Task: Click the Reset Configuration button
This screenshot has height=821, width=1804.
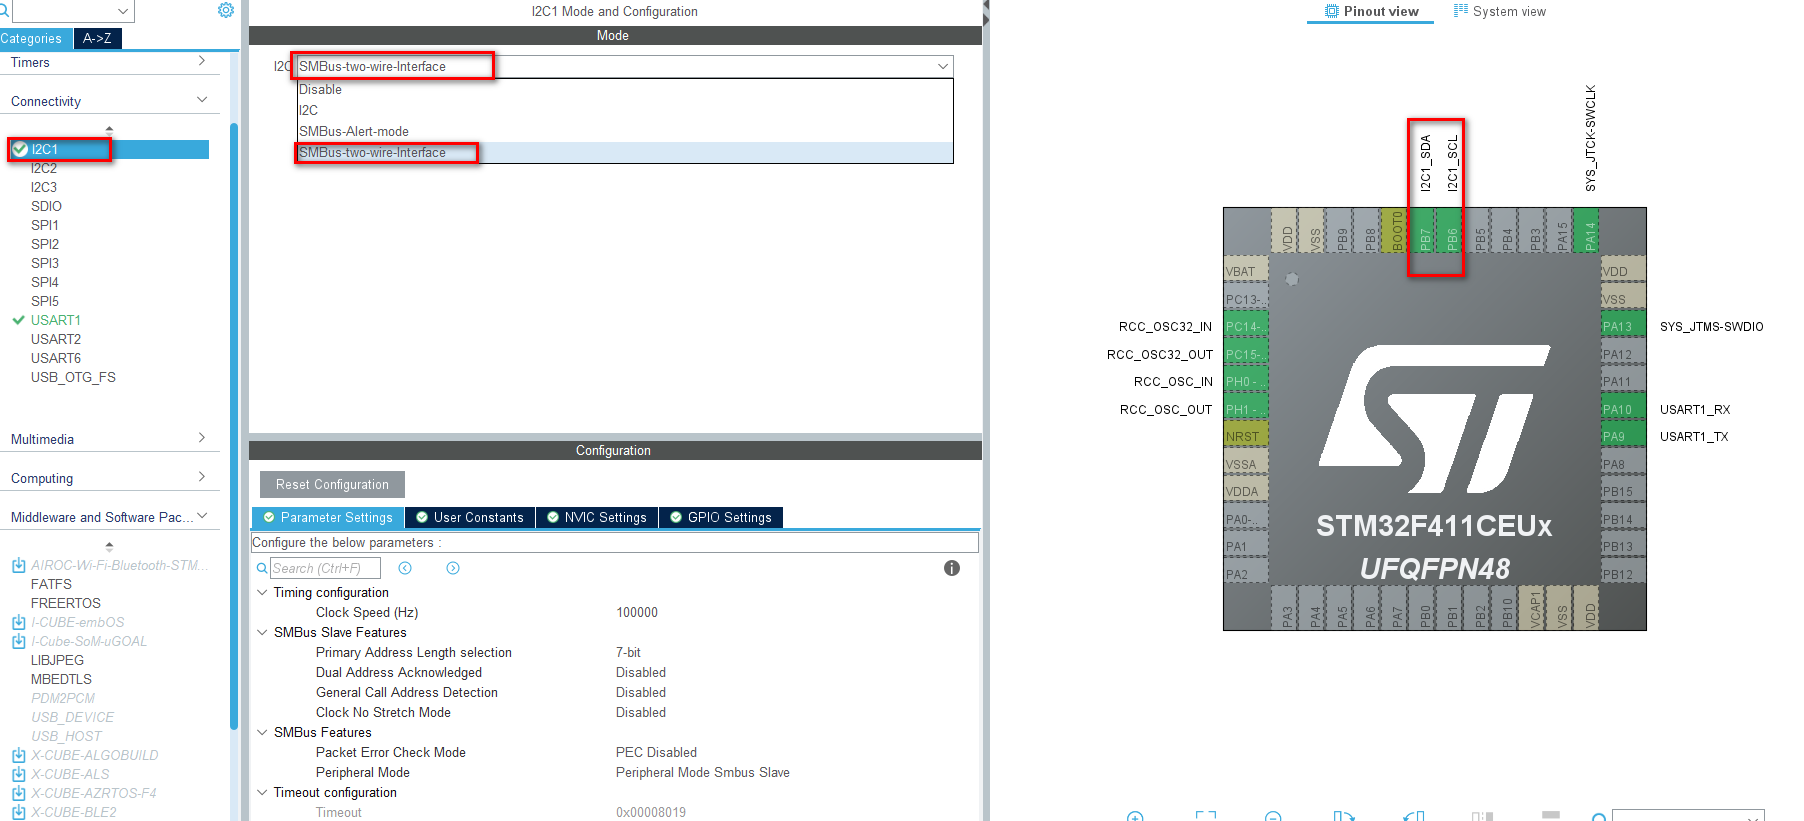Action: point(332,484)
